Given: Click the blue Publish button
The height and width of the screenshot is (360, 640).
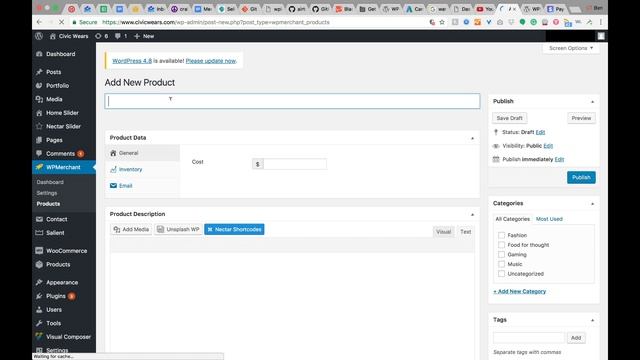Looking at the screenshot, I should pyautogui.click(x=581, y=178).
